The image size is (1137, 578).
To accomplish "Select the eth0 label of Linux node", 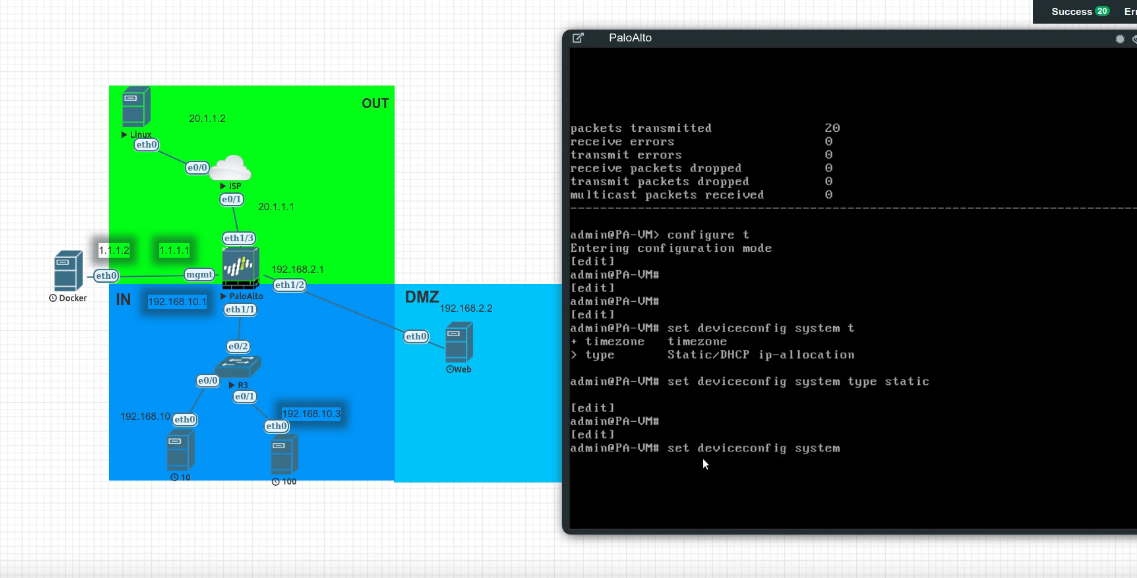I will [146, 145].
